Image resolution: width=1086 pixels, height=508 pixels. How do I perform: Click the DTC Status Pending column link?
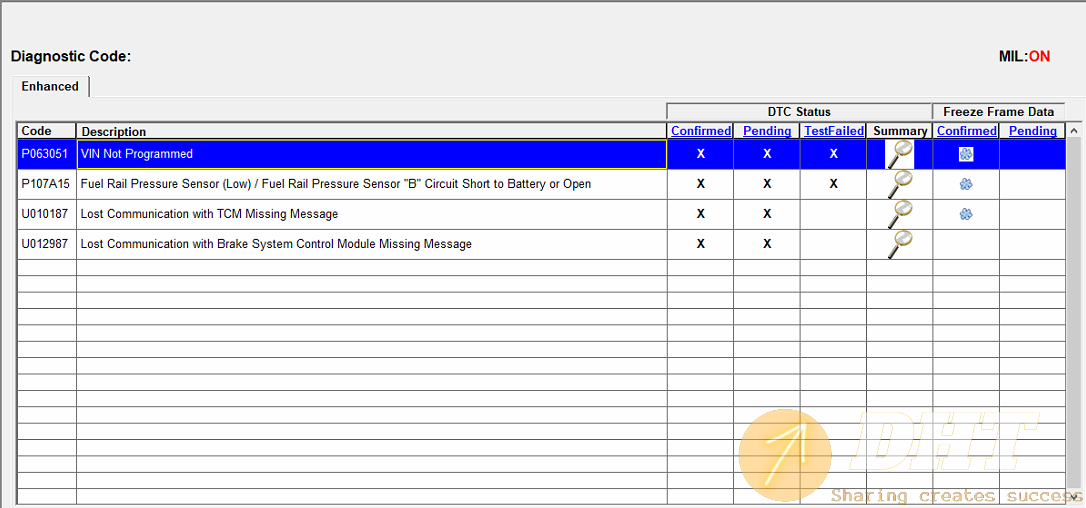(767, 131)
